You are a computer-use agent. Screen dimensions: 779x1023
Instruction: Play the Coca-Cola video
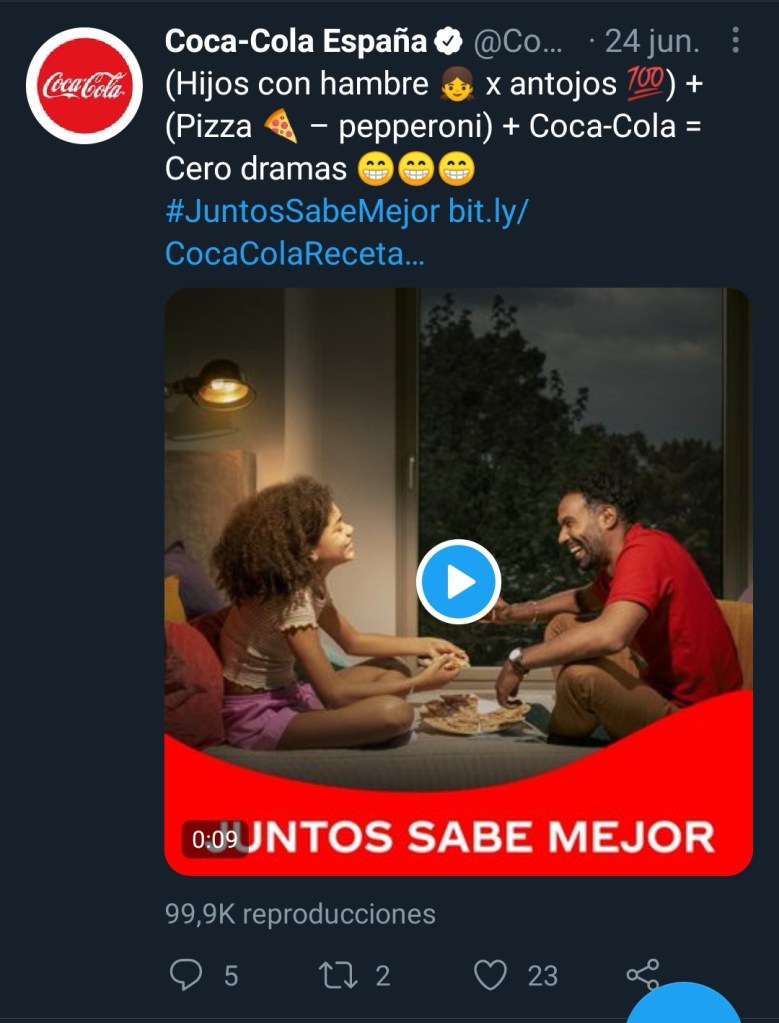point(459,581)
